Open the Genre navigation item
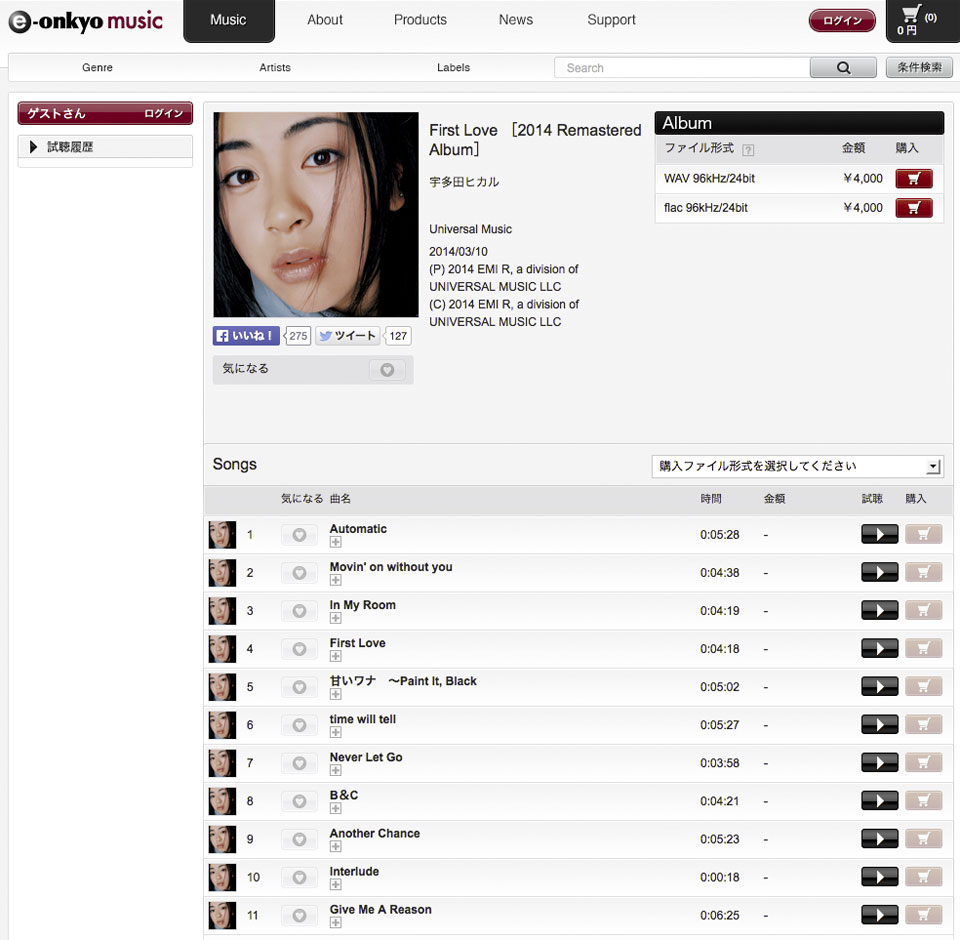This screenshot has height=940, width=960. tap(97, 67)
